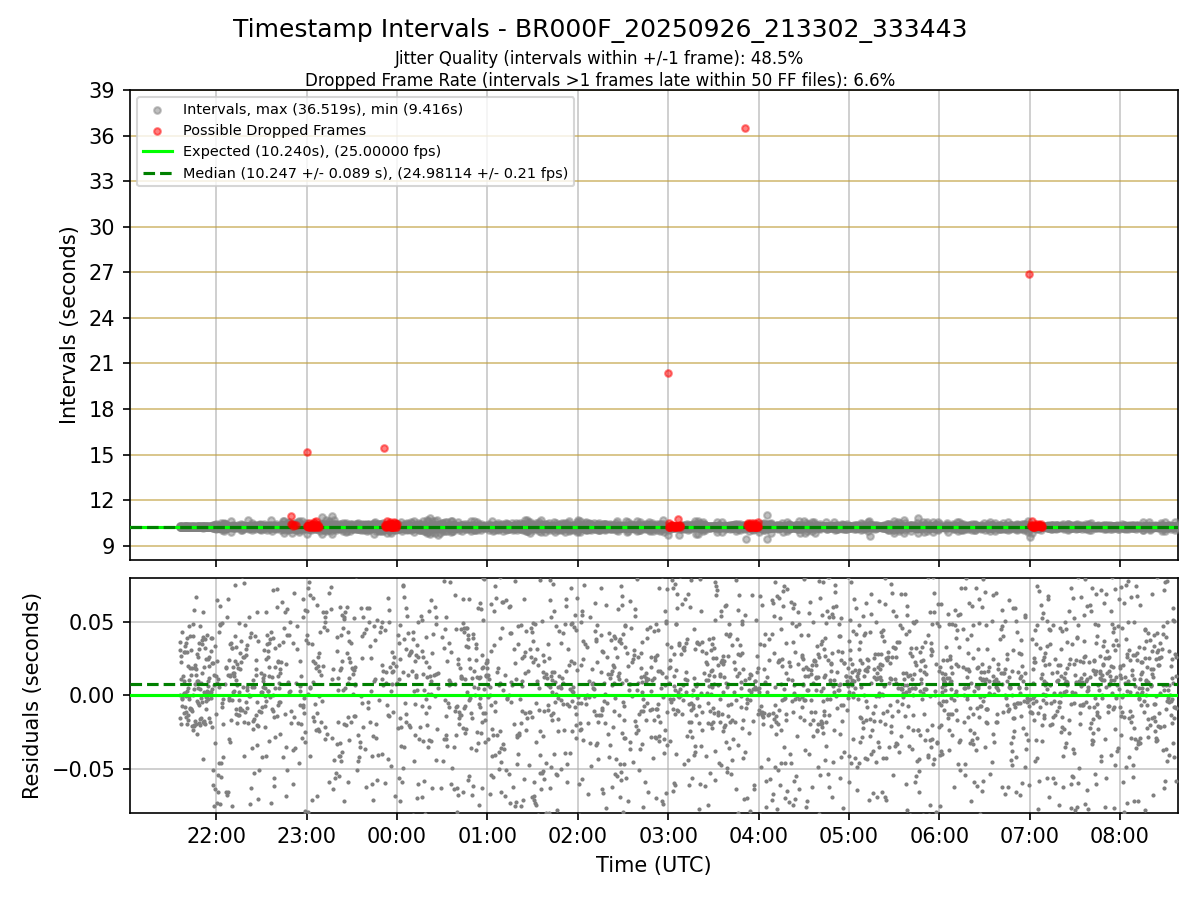1200x900 pixels.
Task: Click the y-axis tick label '36'
Action: [x=101, y=136]
